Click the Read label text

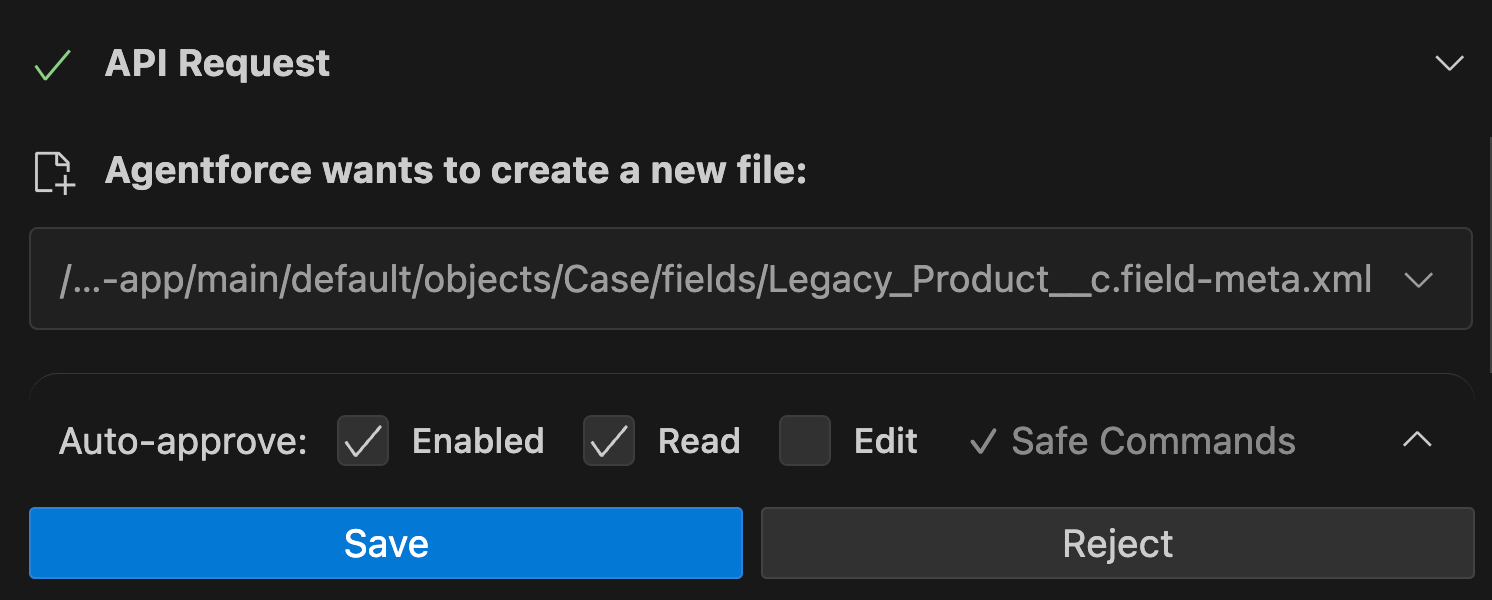699,441
